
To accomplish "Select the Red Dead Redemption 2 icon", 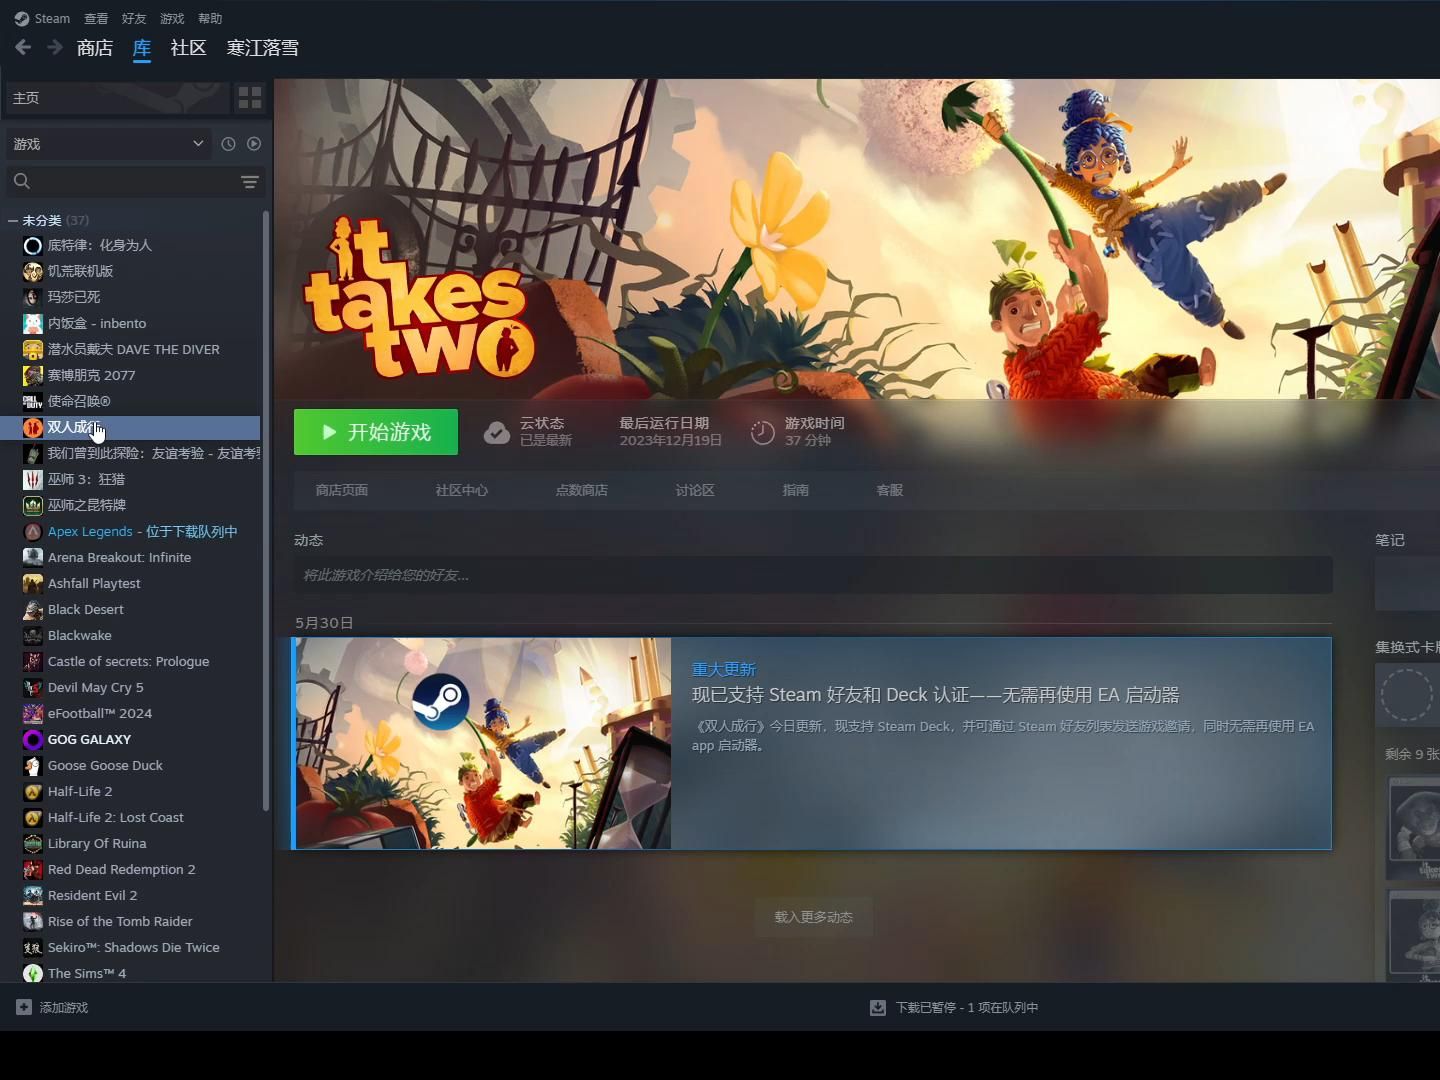I will tap(32, 869).
